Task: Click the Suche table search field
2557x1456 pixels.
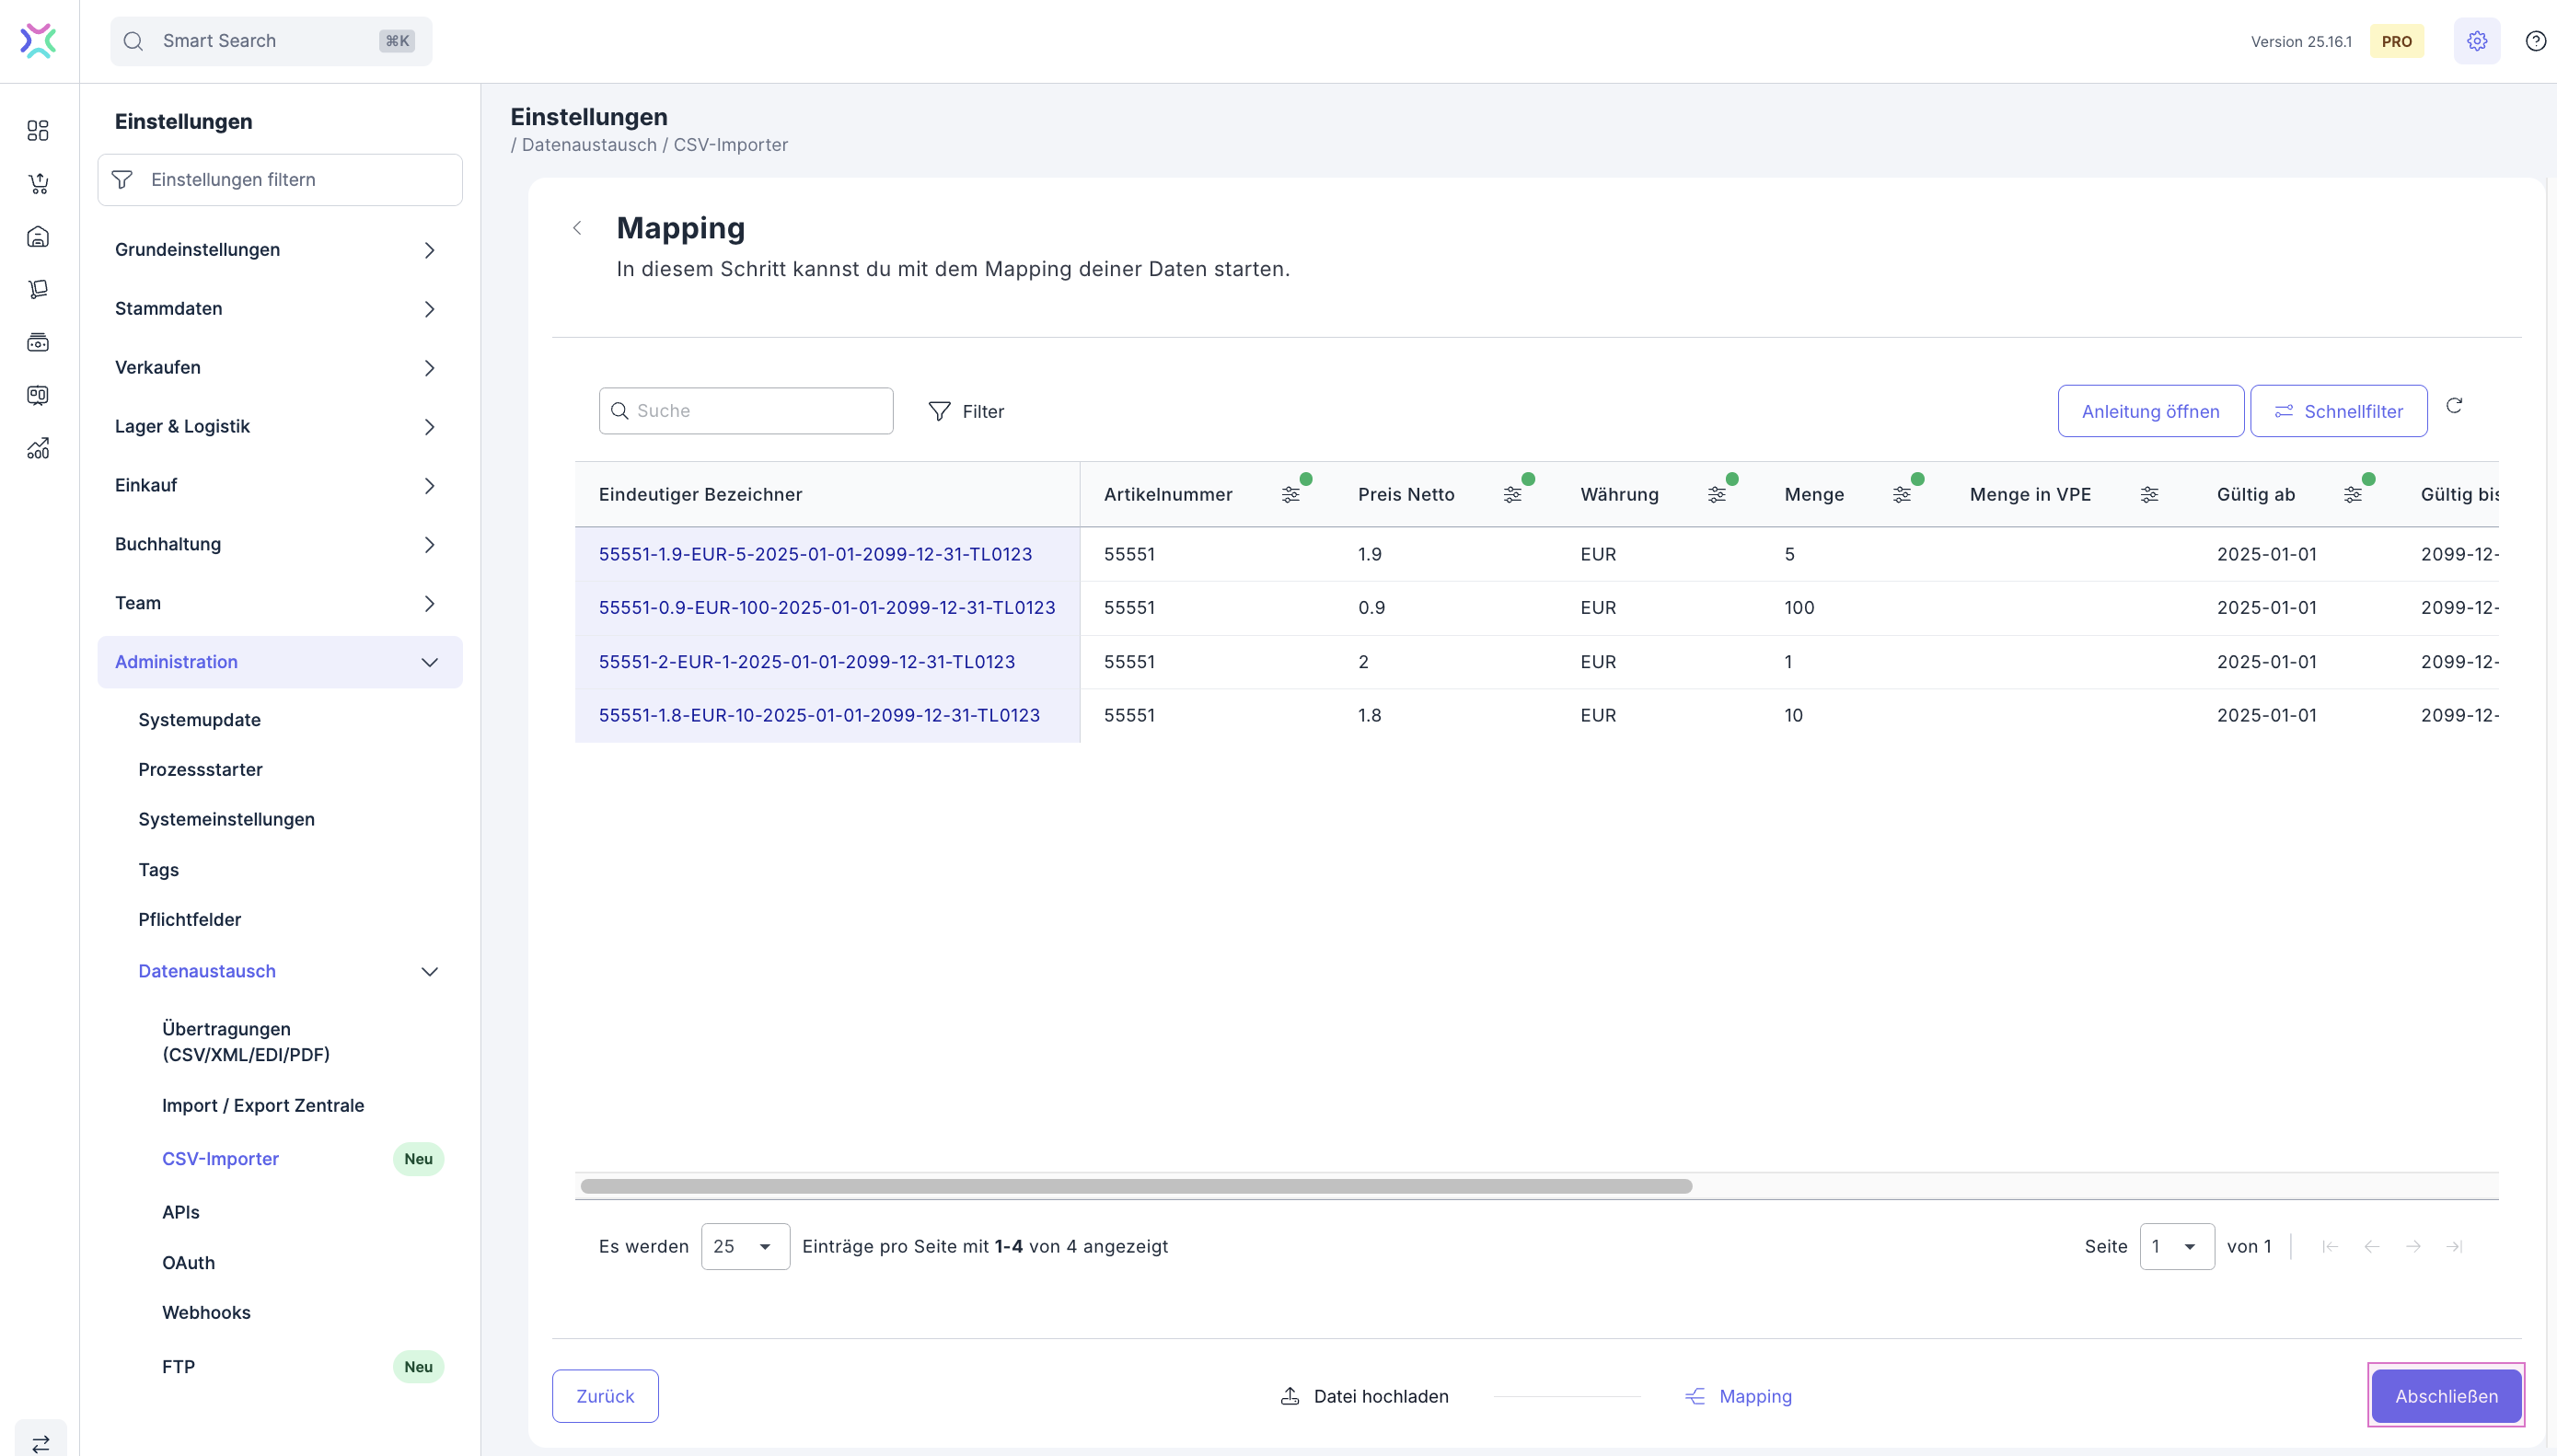Action: pos(746,411)
